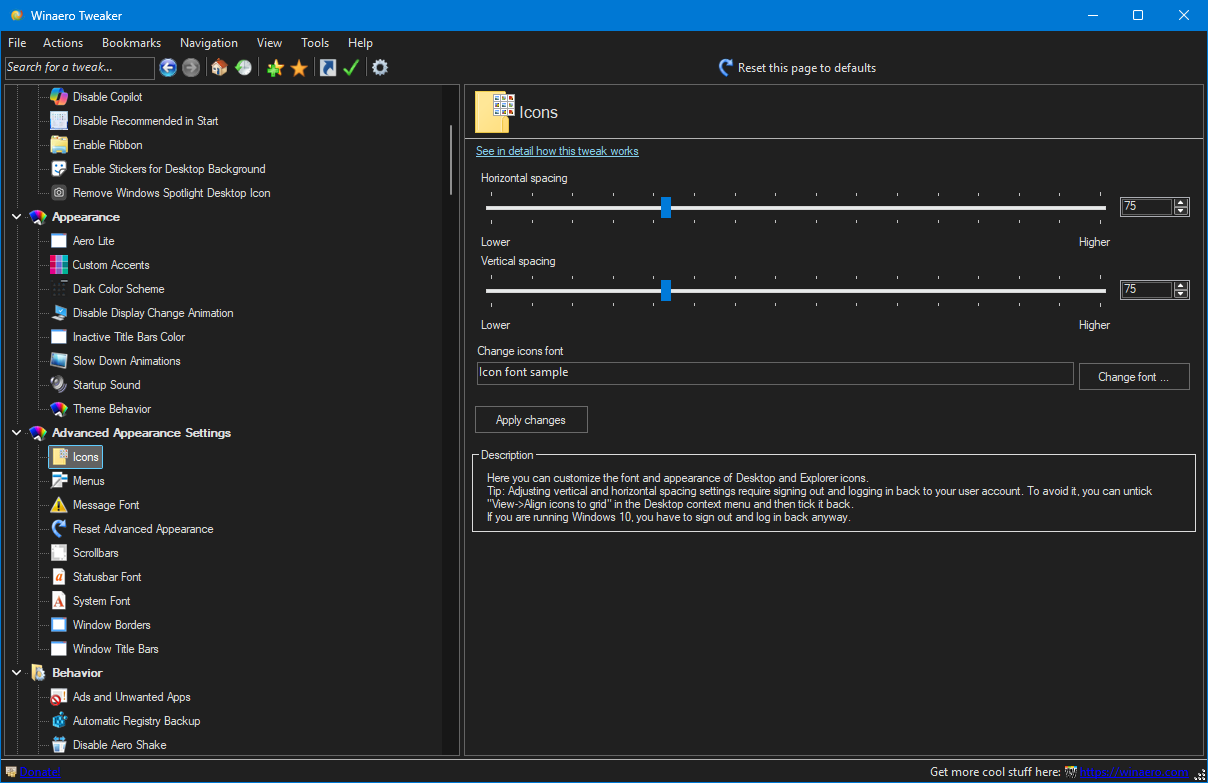Go to the Home page icon
The image size is (1208, 783).
click(219, 68)
